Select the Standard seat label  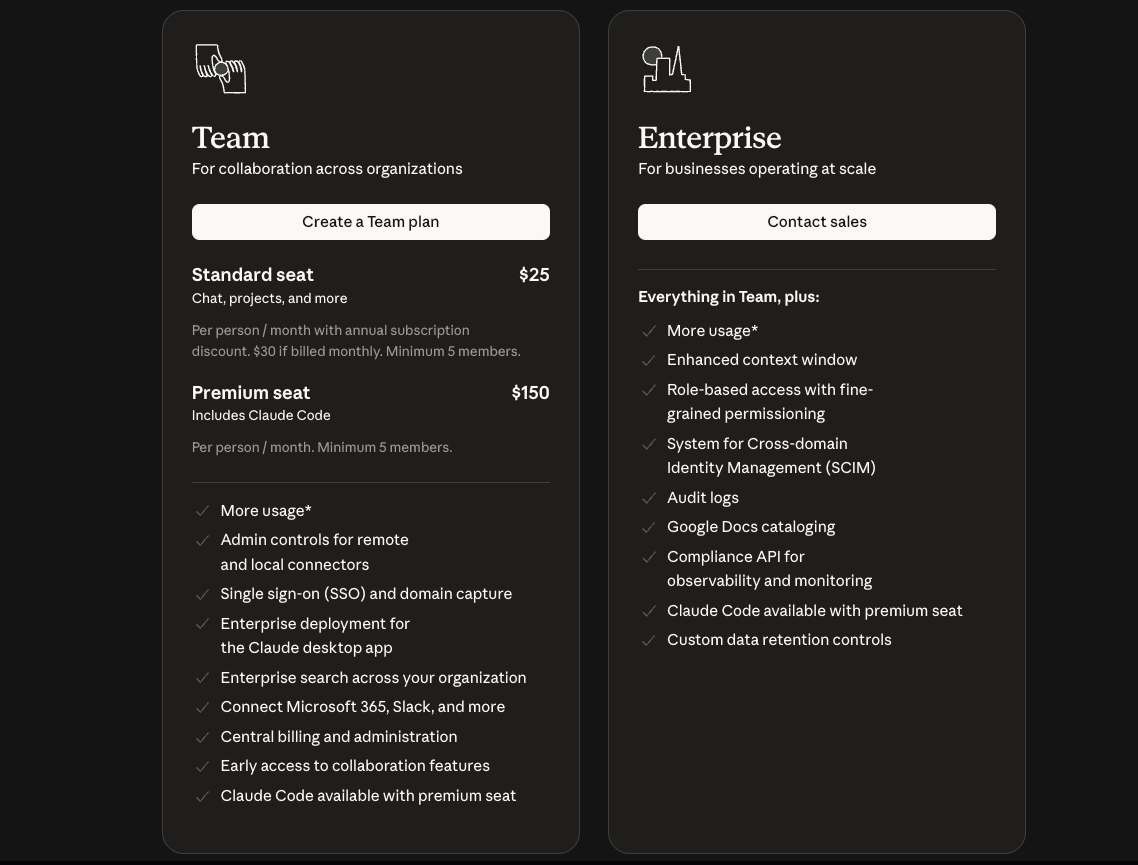(x=252, y=275)
